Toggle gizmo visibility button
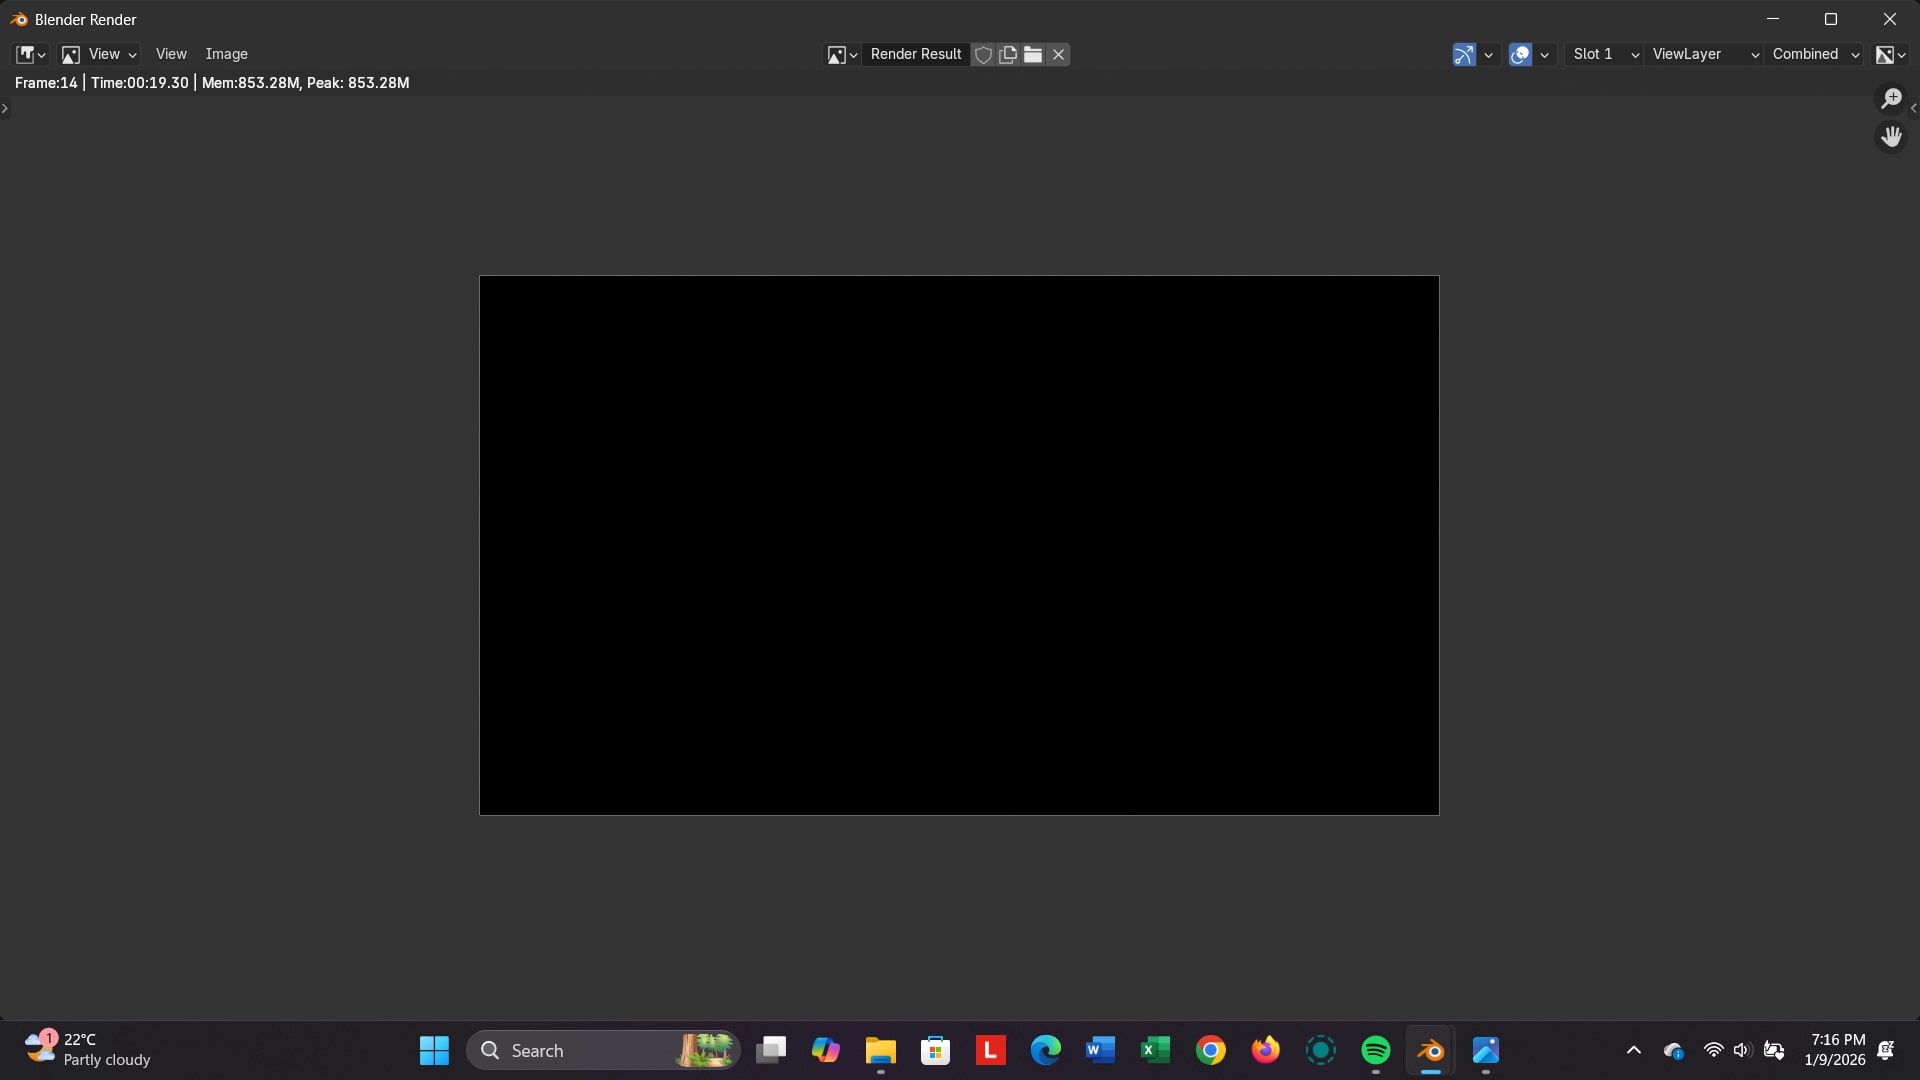 point(1463,54)
